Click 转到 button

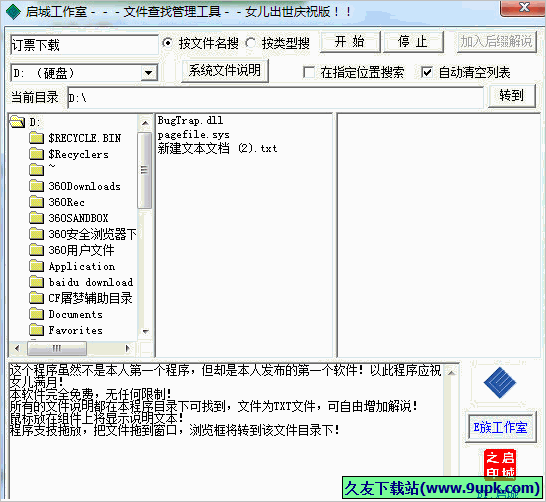pos(512,95)
